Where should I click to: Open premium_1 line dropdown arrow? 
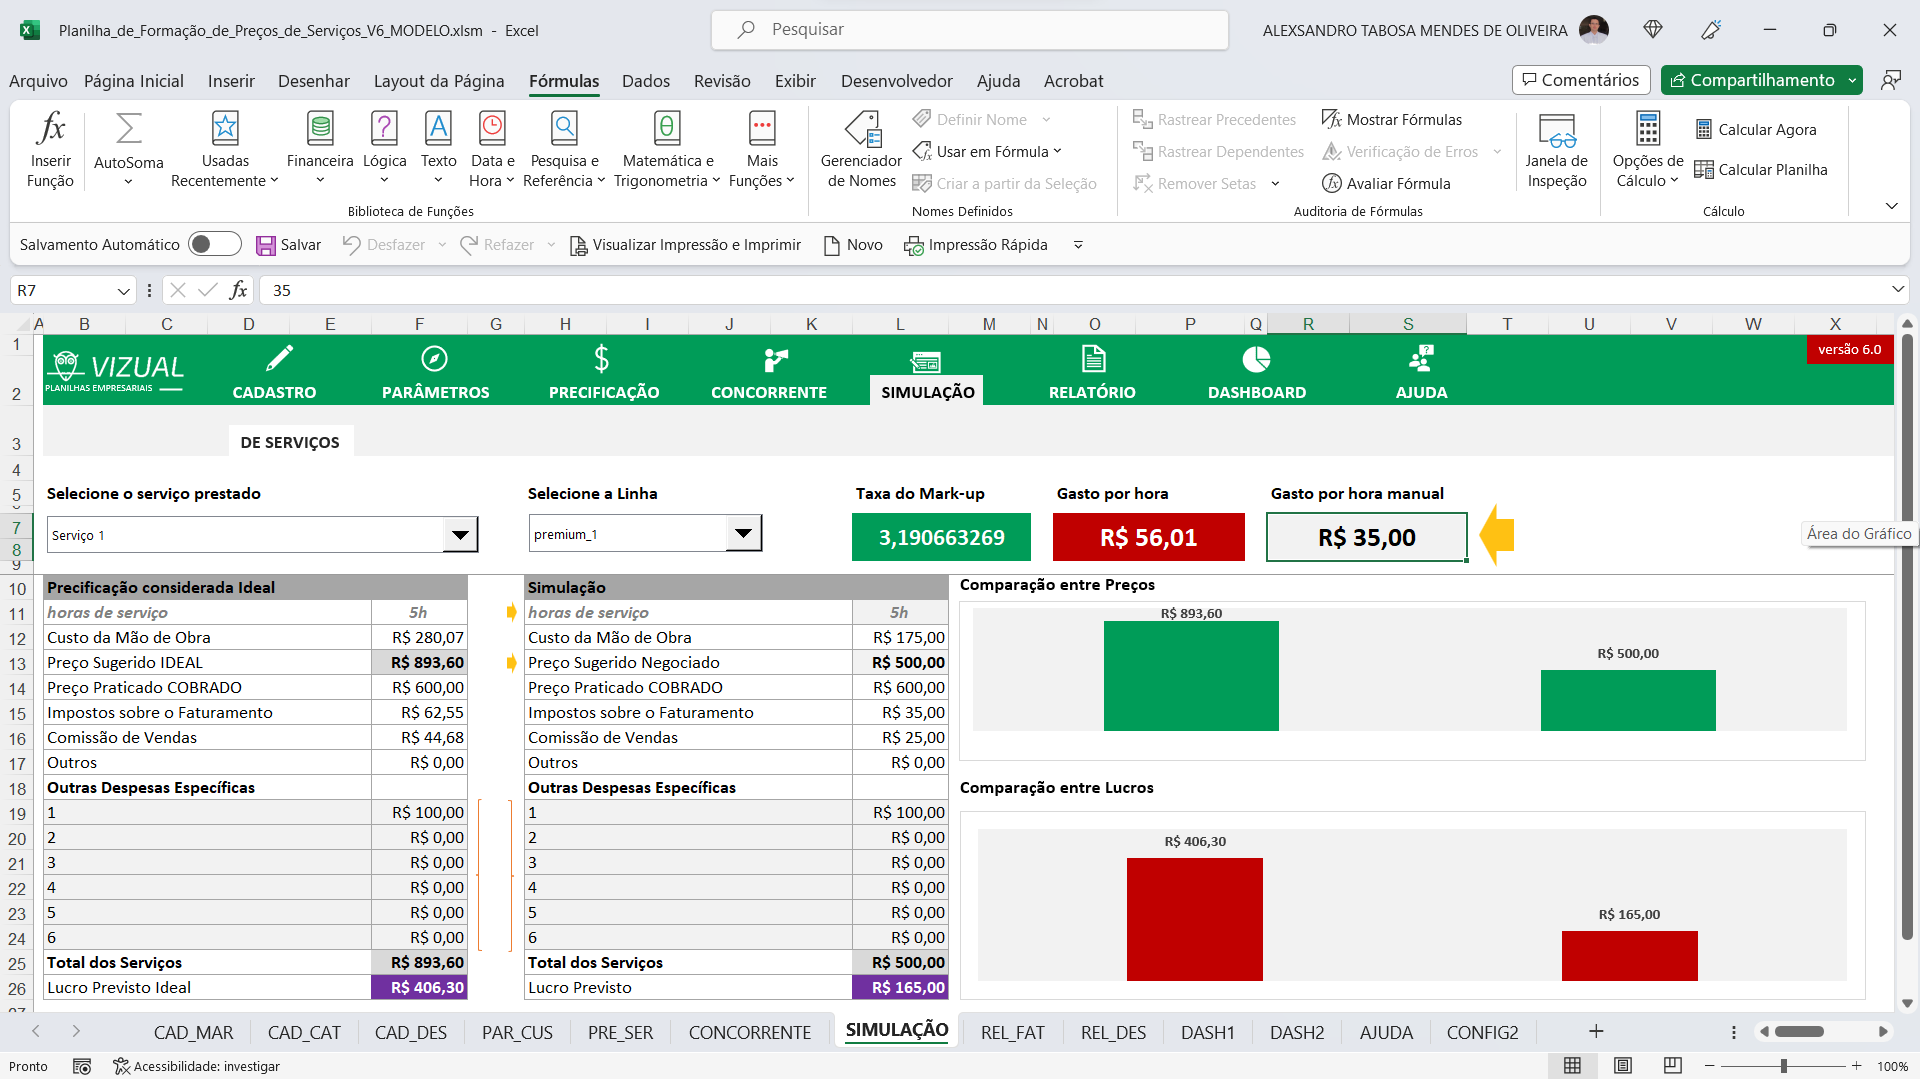743,533
